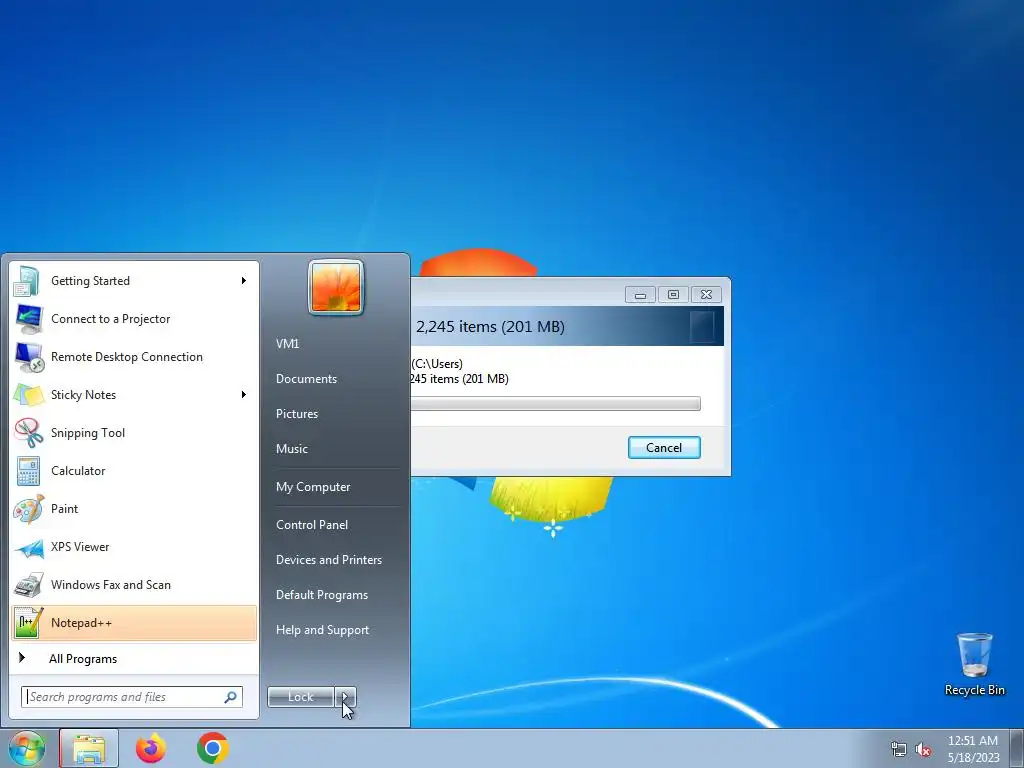The image size is (1024, 768).
Task: Click the network tray icon
Action: point(899,749)
